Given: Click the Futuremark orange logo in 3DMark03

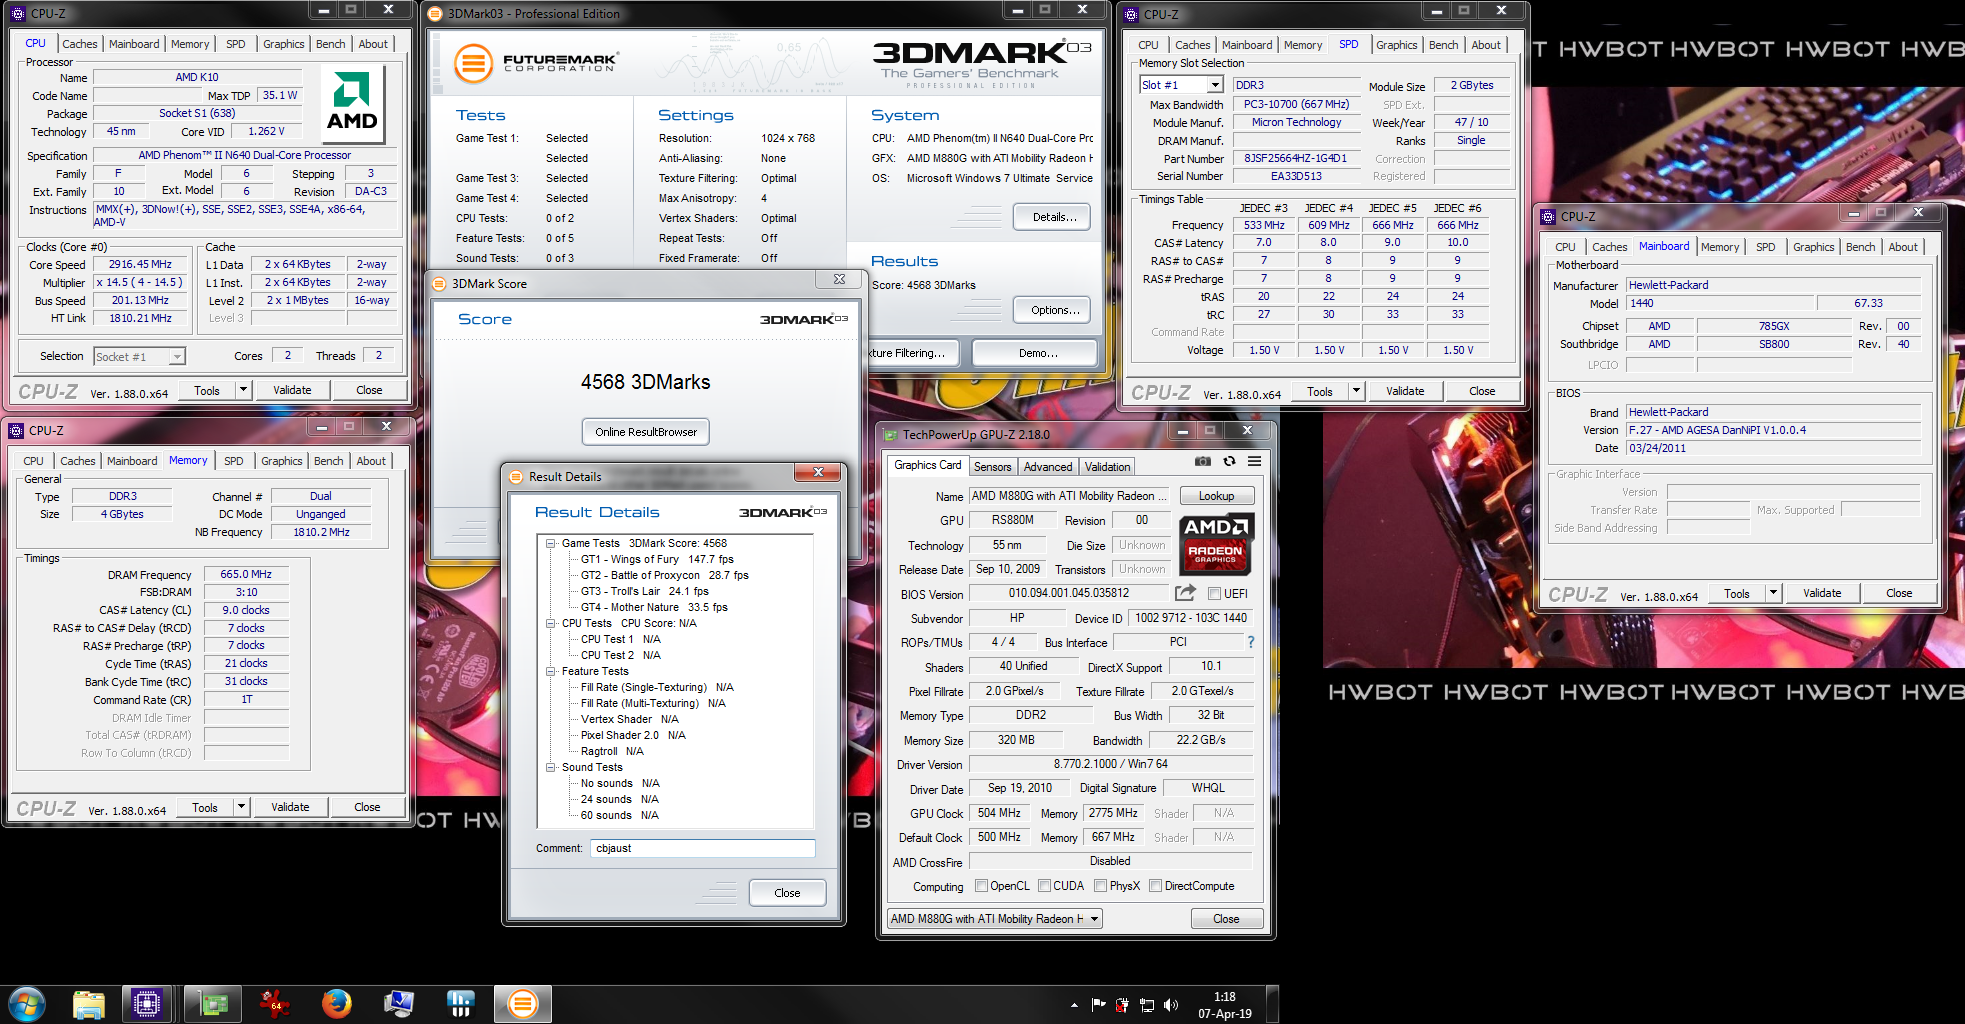Looking at the screenshot, I should pyautogui.click(x=473, y=64).
